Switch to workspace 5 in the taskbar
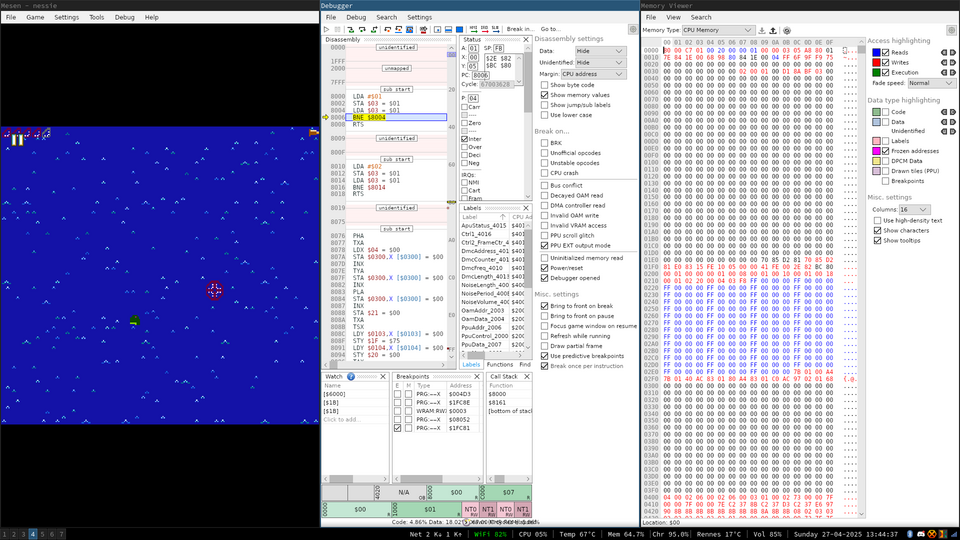The height and width of the screenshot is (540, 960). [42, 534]
